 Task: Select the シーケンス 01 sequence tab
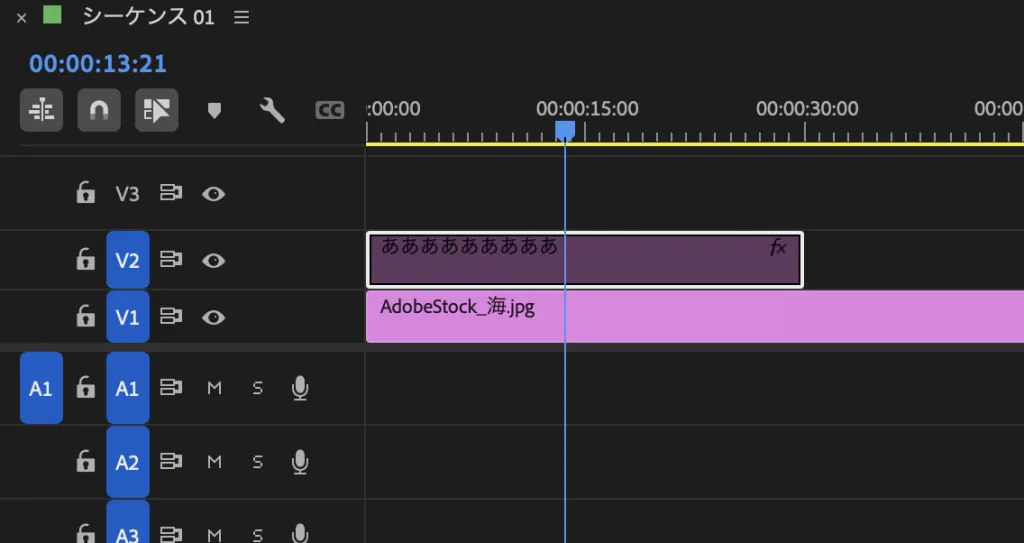[148, 17]
